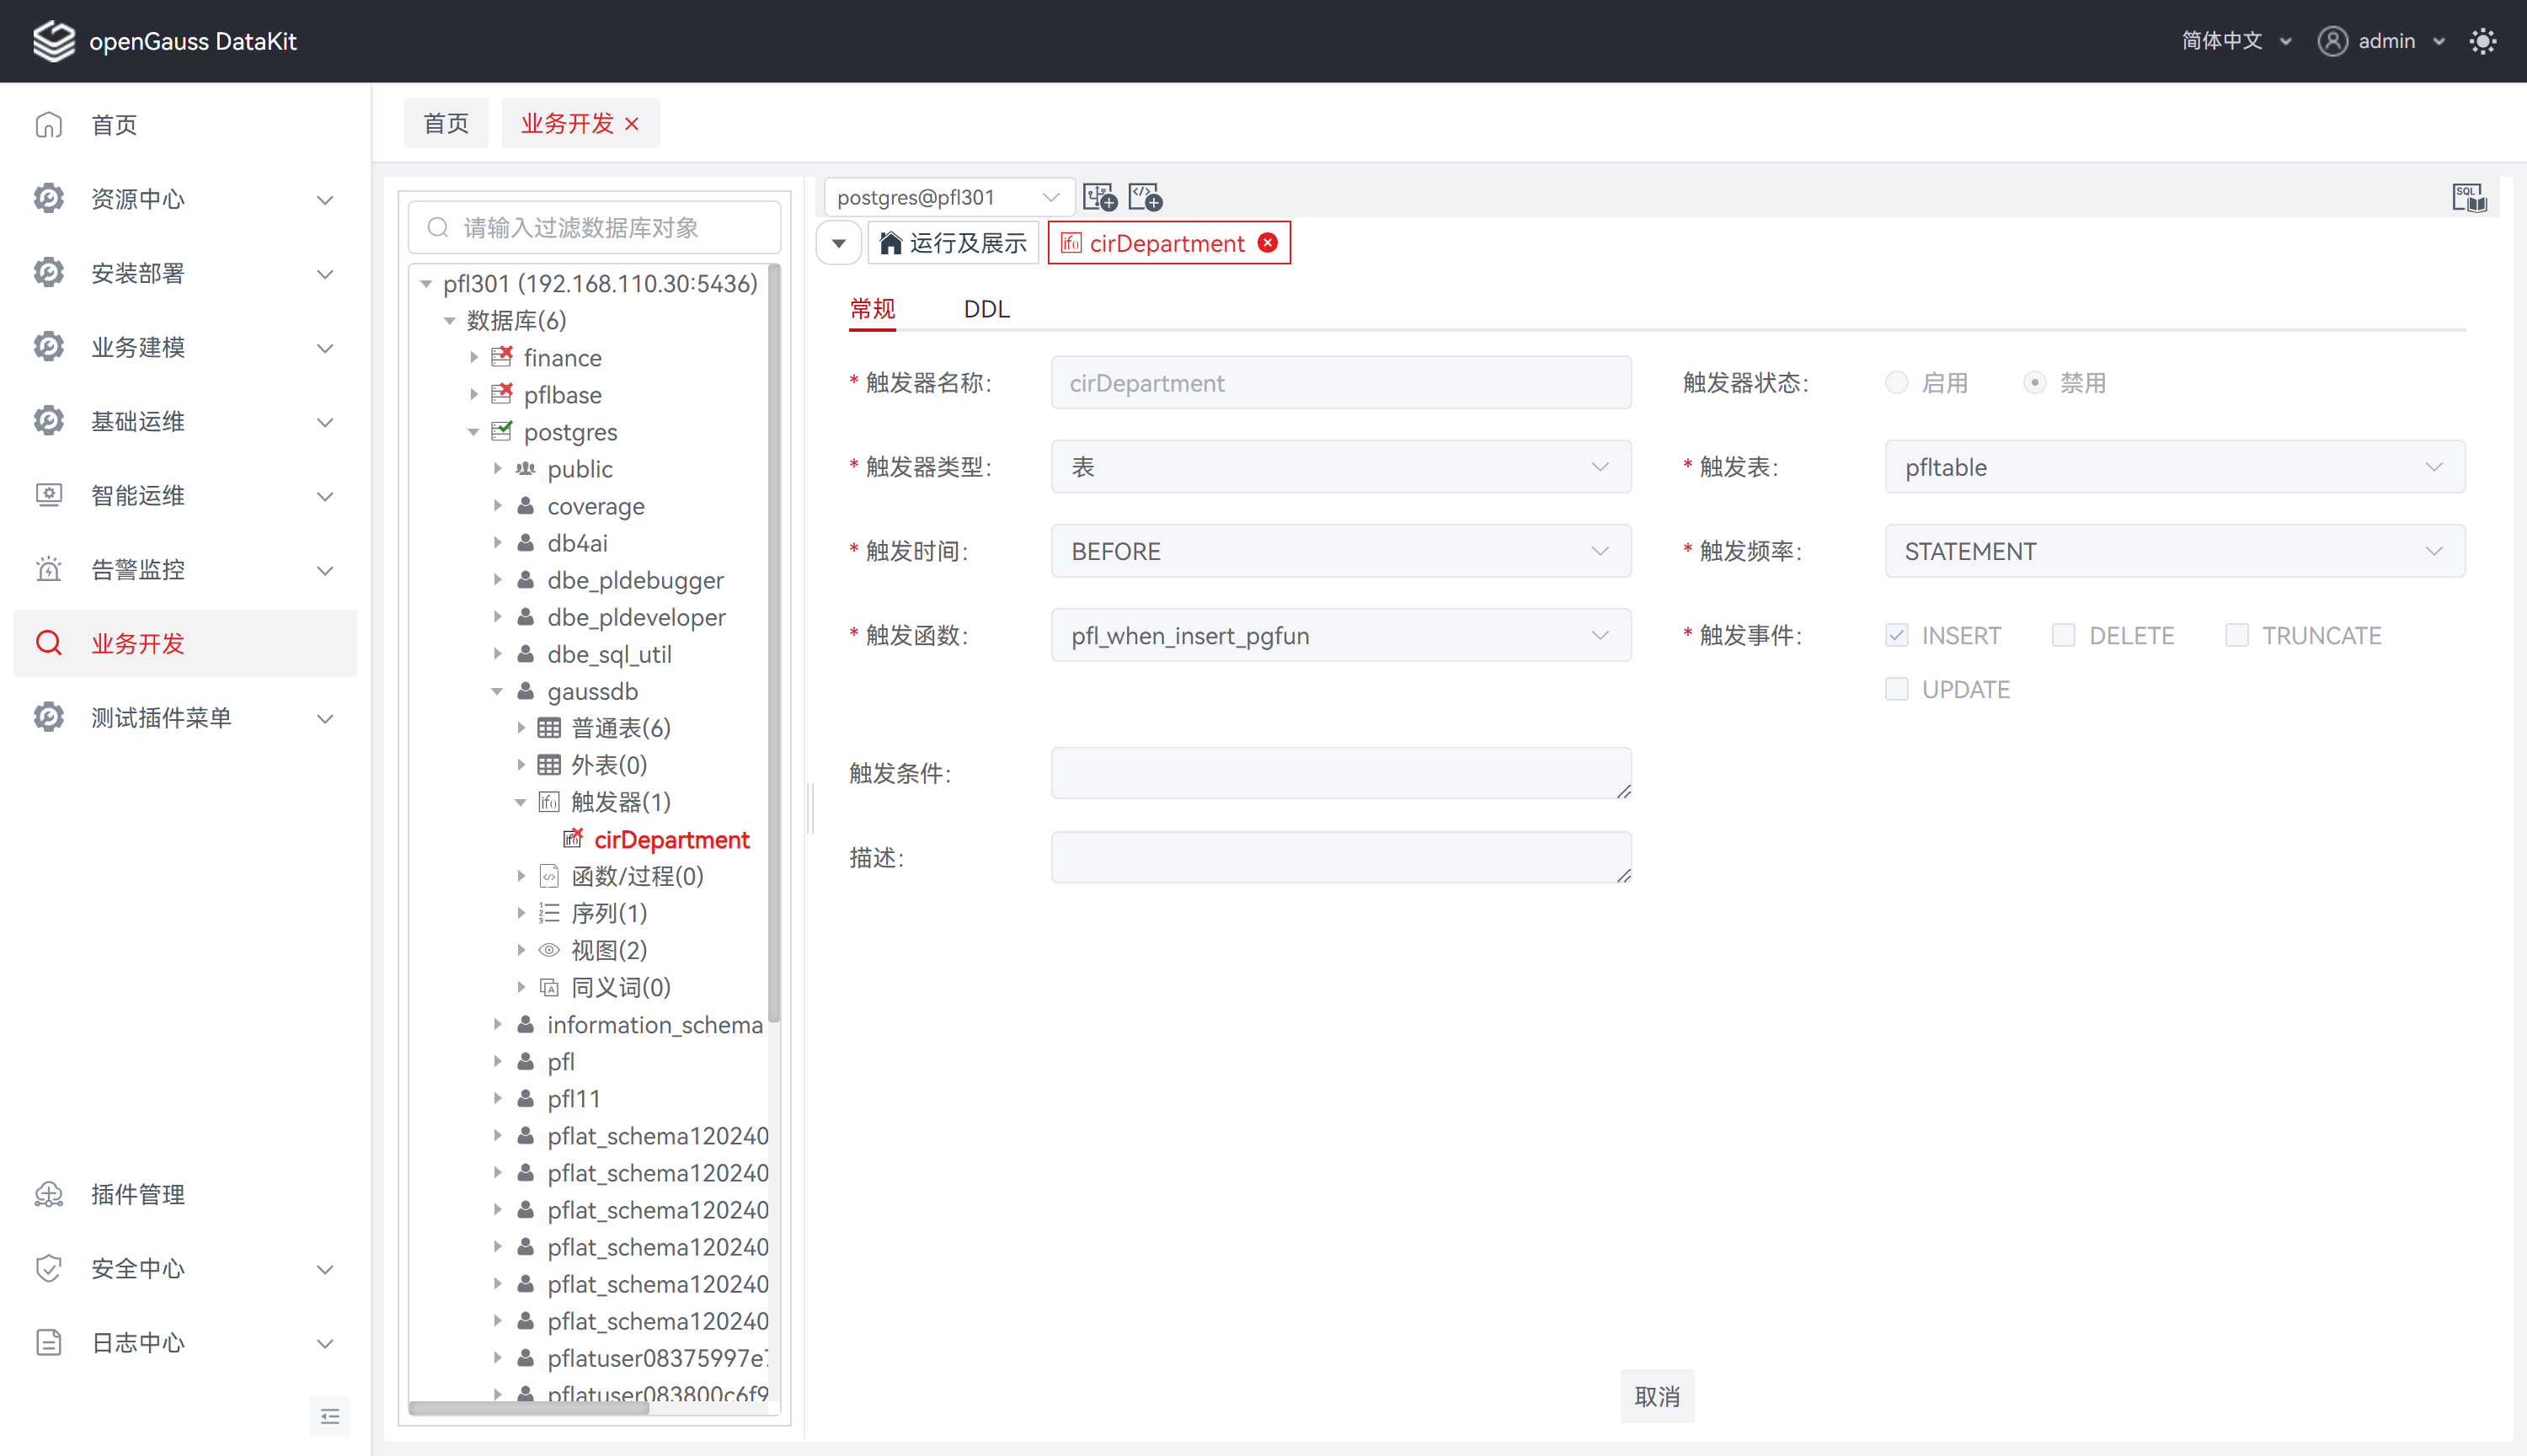Image resolution: width=2527 pixels, height=1456 pixels.
Task: Click the 同义词(0) synonym icon
Action: tap(549, 987)
